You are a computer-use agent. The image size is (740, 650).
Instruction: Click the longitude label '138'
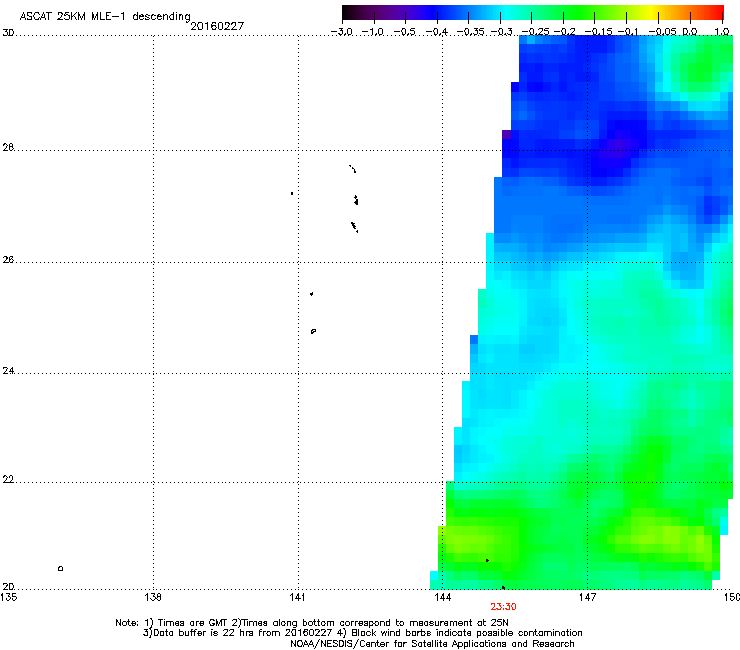153,597
